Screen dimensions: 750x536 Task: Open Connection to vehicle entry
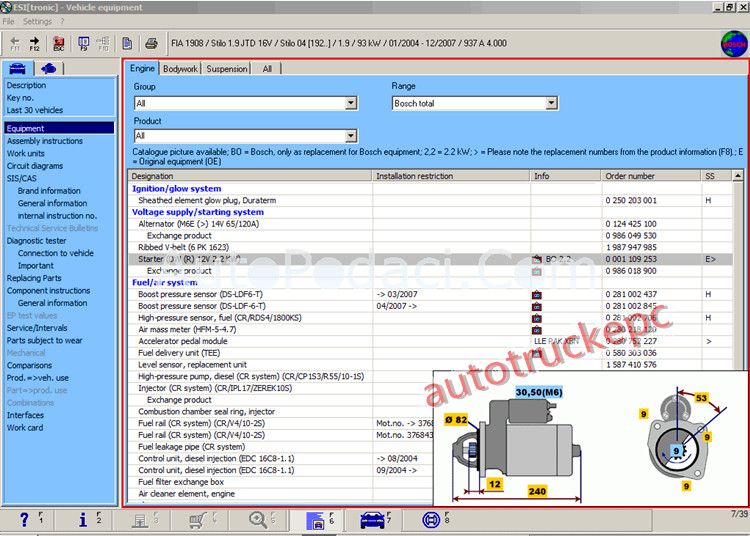point(55,253)
